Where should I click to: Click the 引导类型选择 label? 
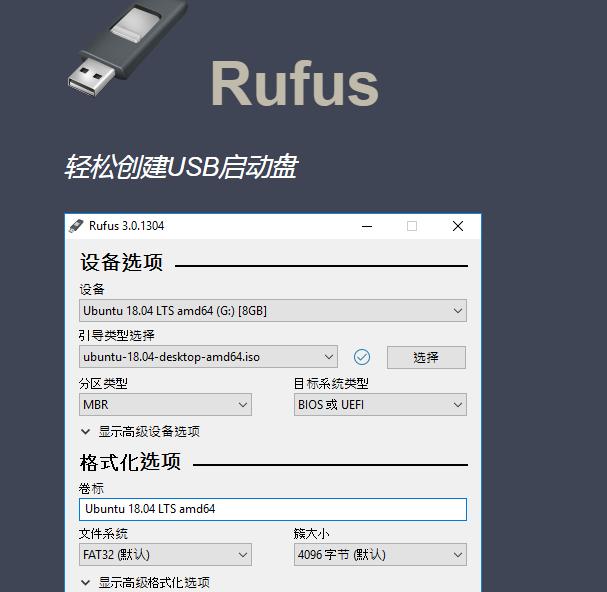[x=117, y=335]
